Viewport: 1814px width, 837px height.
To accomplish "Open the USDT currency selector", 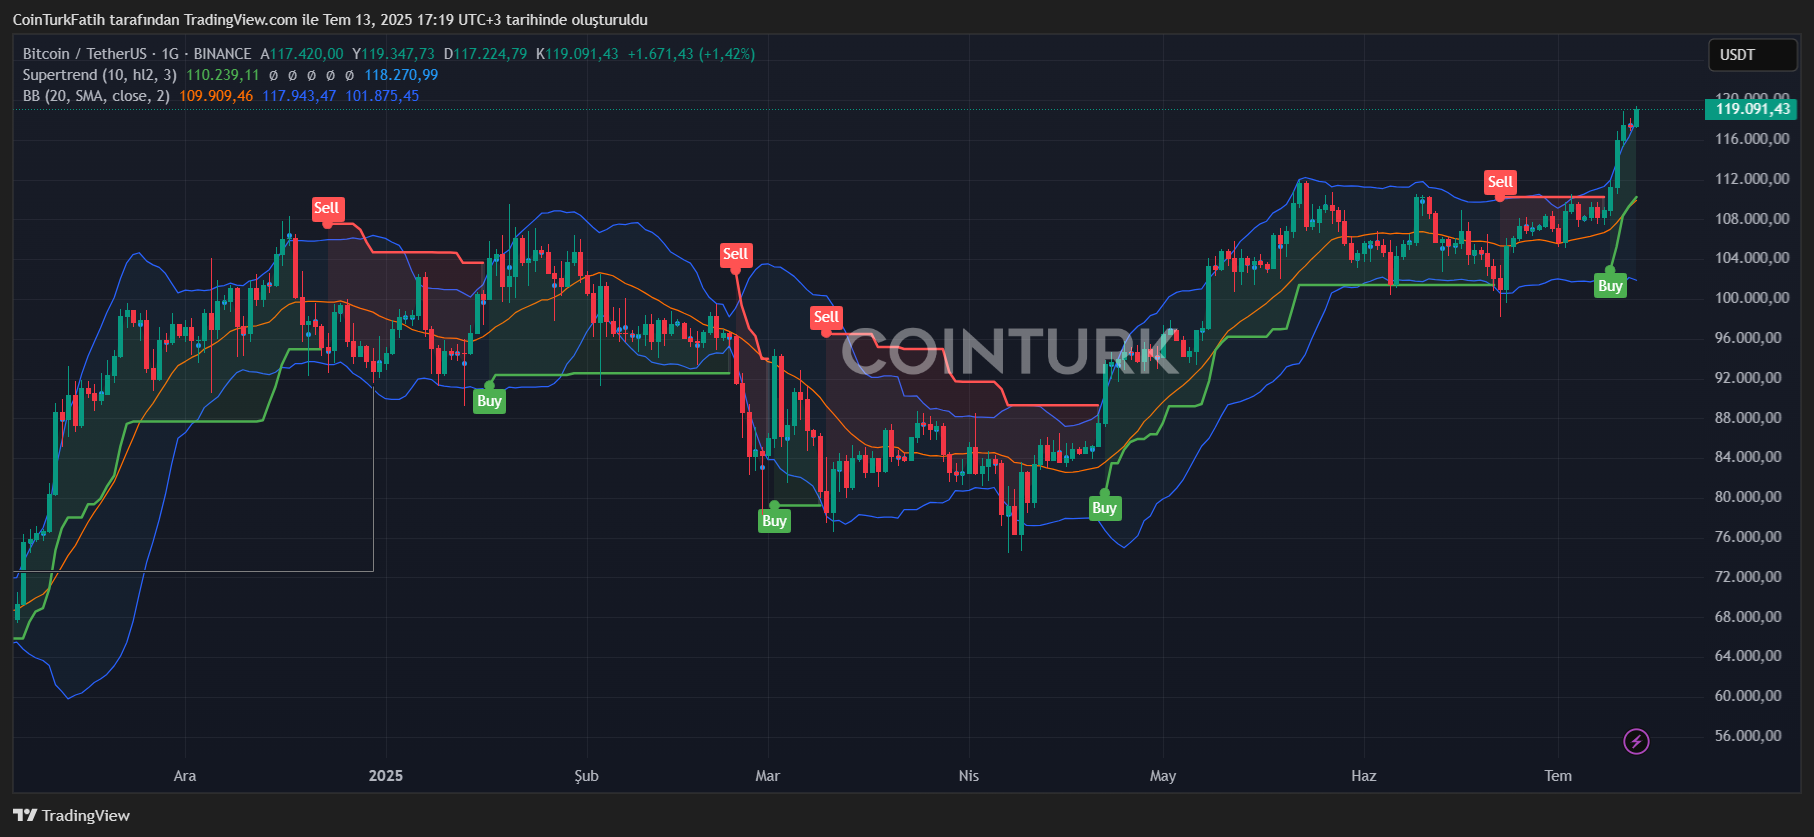I will (1752, 55).
